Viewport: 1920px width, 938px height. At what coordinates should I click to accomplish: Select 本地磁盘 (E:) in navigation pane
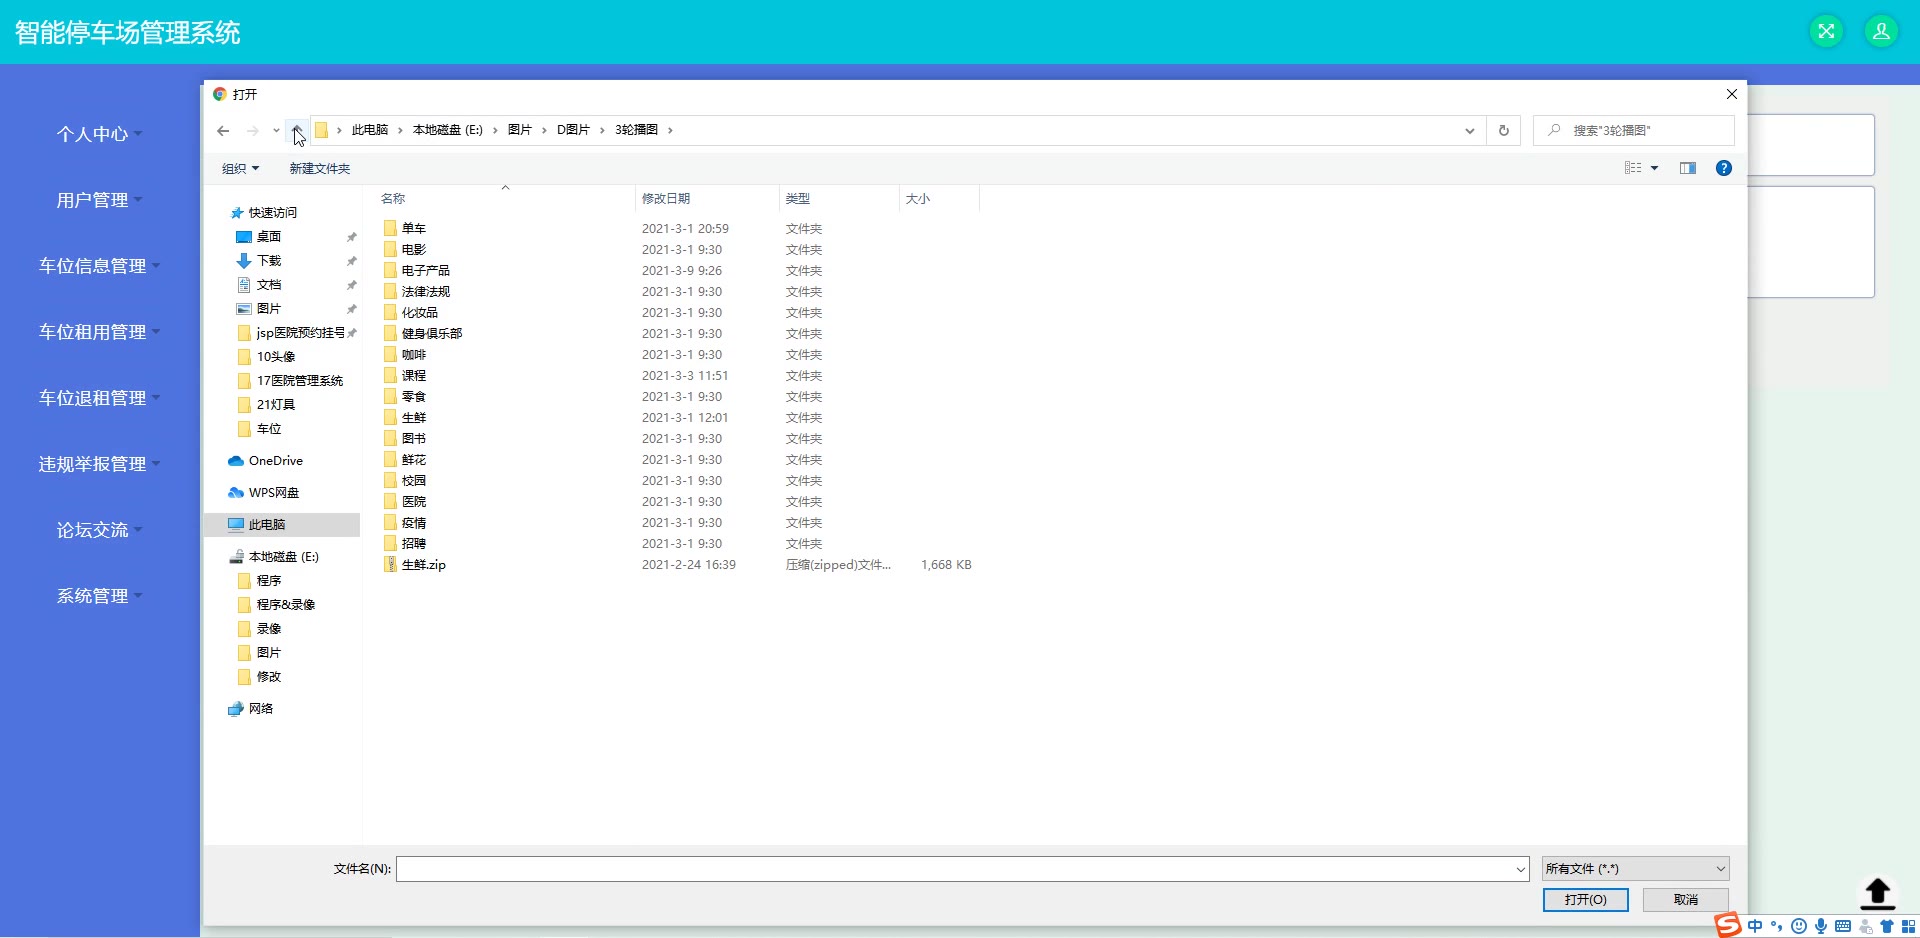[283, 556]
